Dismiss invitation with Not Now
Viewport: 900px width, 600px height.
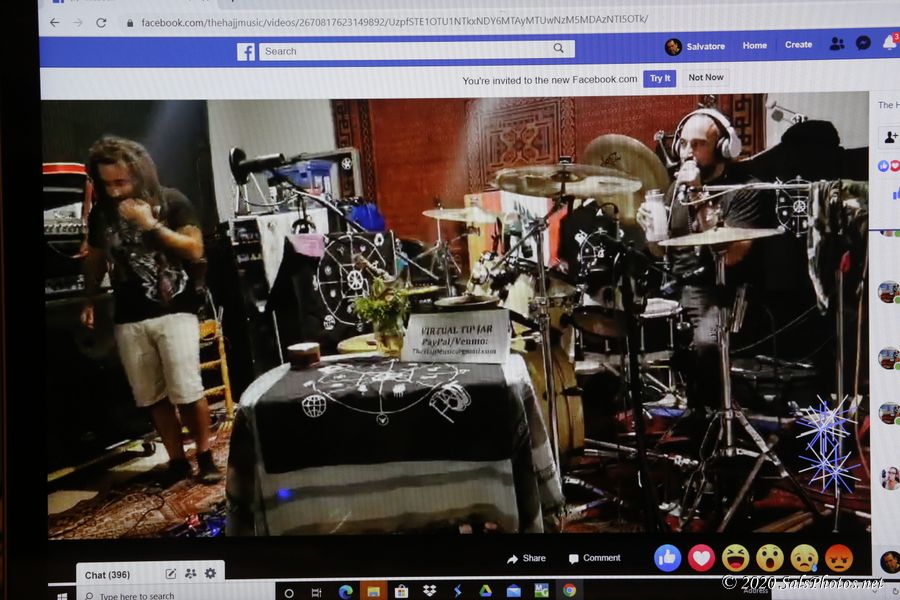tap(705, 78)
